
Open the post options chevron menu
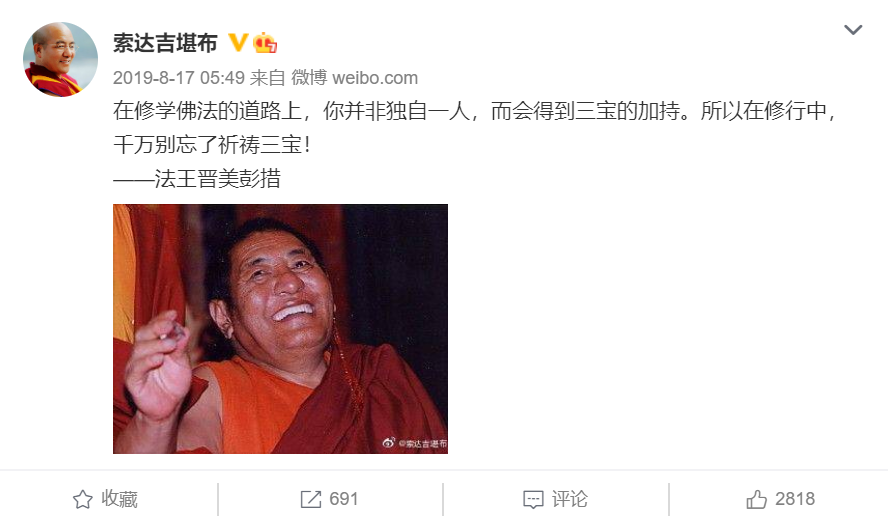pos(853,29)
